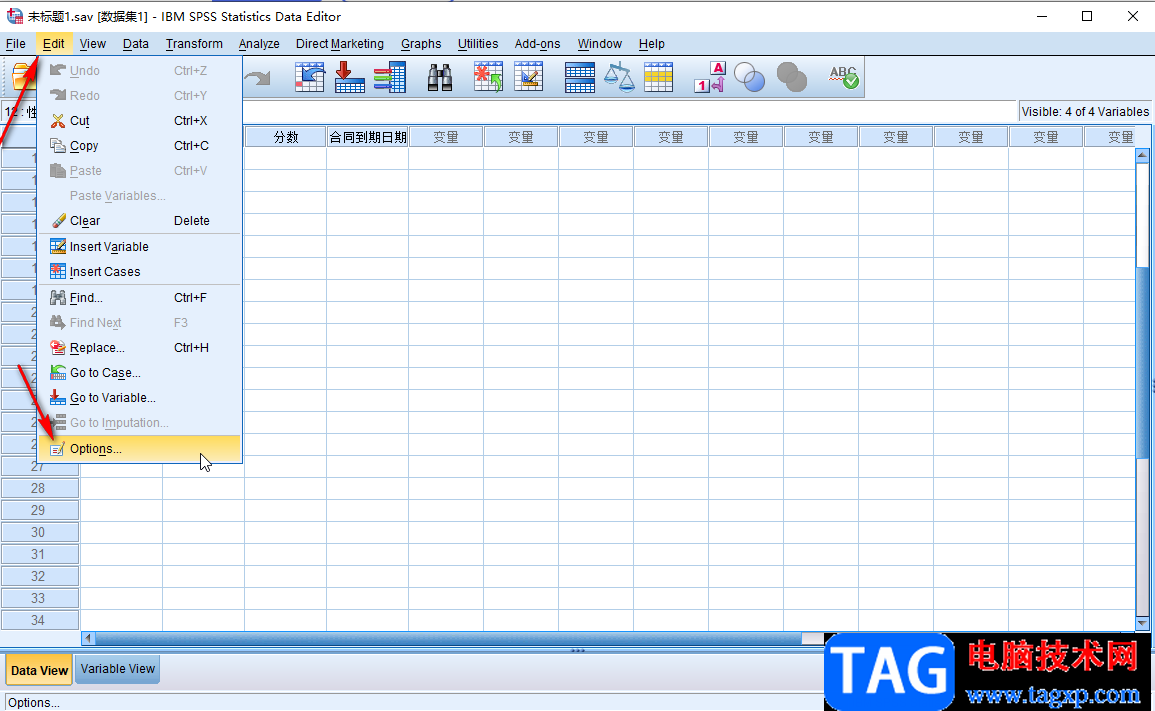
Task: Click the grayed Redo entry in Edit menu
Action: (139, 96)
